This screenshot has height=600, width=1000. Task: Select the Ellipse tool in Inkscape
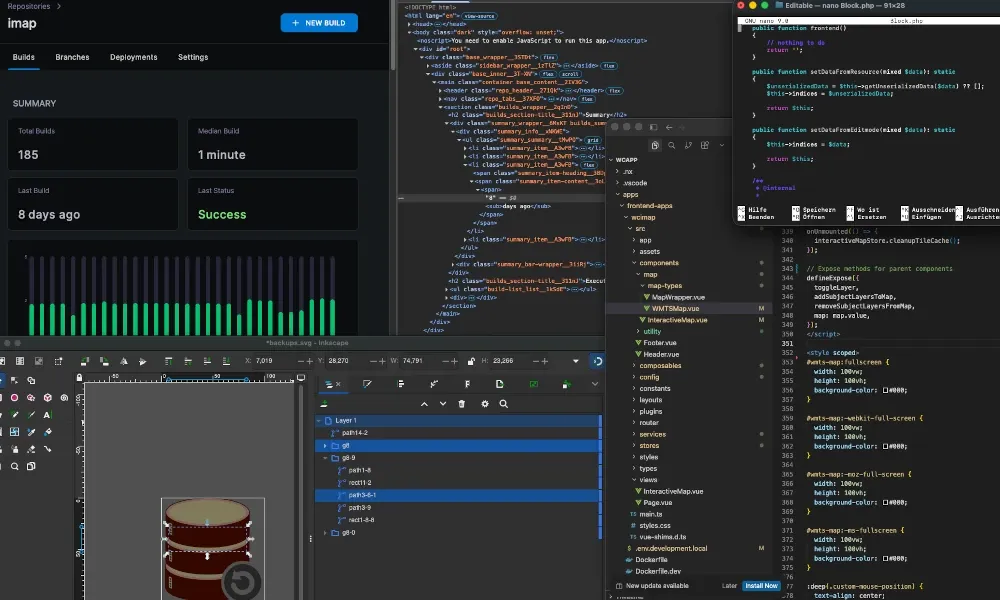click(x=14, y=398)
